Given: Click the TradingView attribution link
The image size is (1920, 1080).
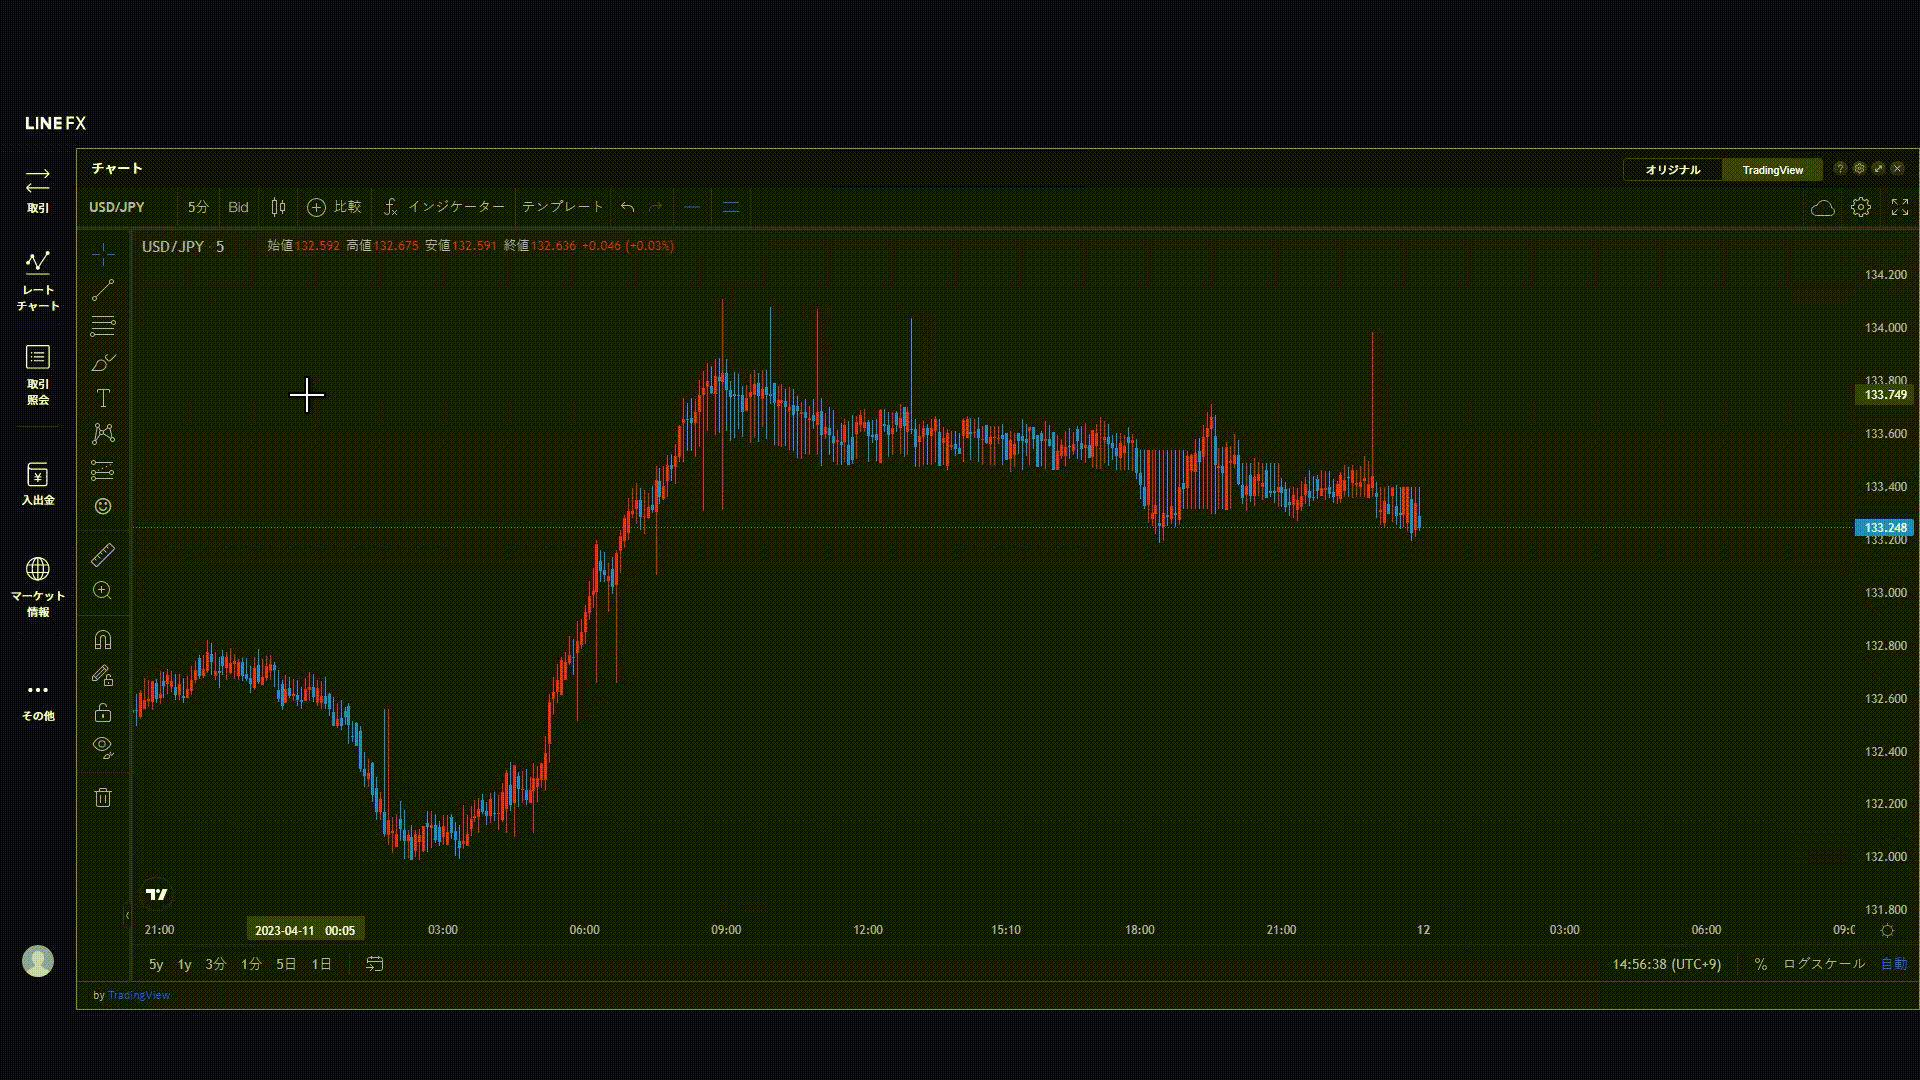Looking at the screenshot, I should pos(139,995).
